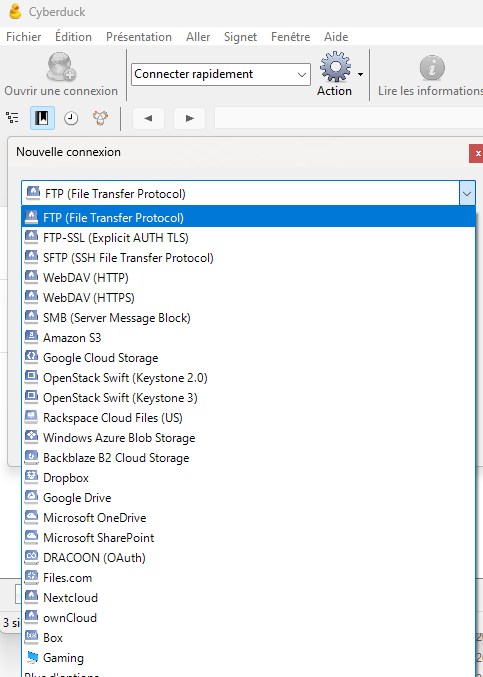
Task: Open the Signet menu
Action: coord(240,37)
